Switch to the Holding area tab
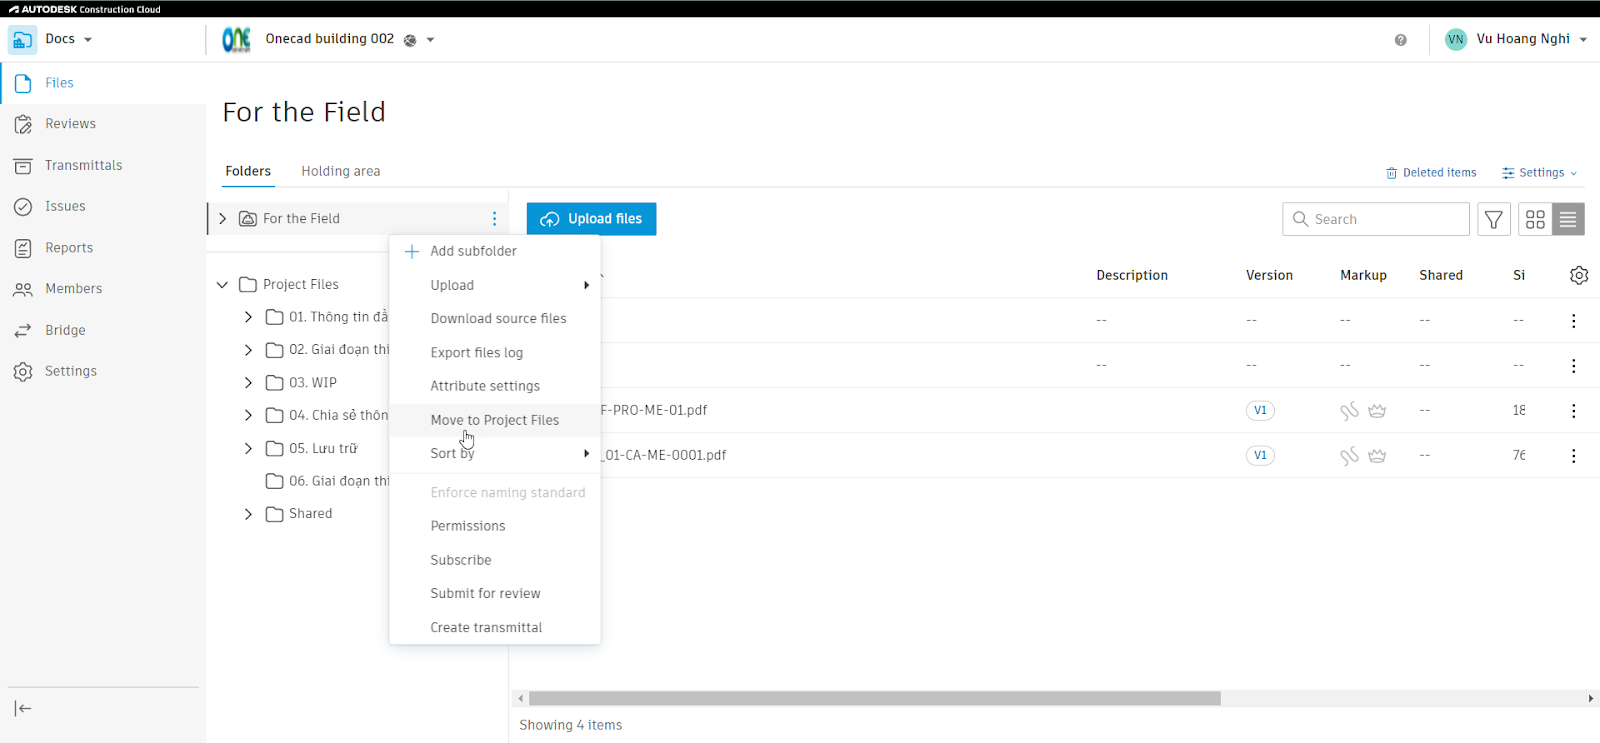The height and width of the screenshot is (743, 1600). 341,171
